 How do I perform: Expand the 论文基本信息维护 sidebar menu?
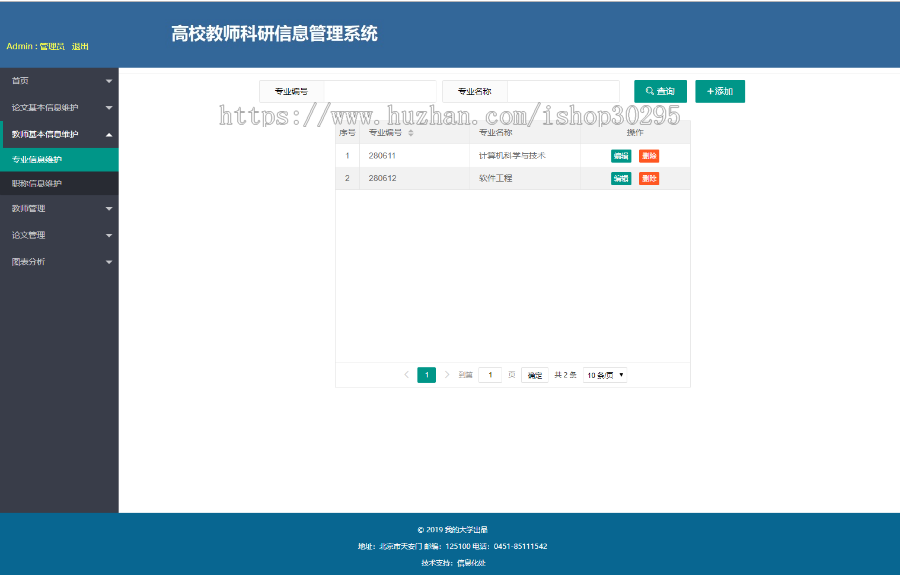coord(59,107)
